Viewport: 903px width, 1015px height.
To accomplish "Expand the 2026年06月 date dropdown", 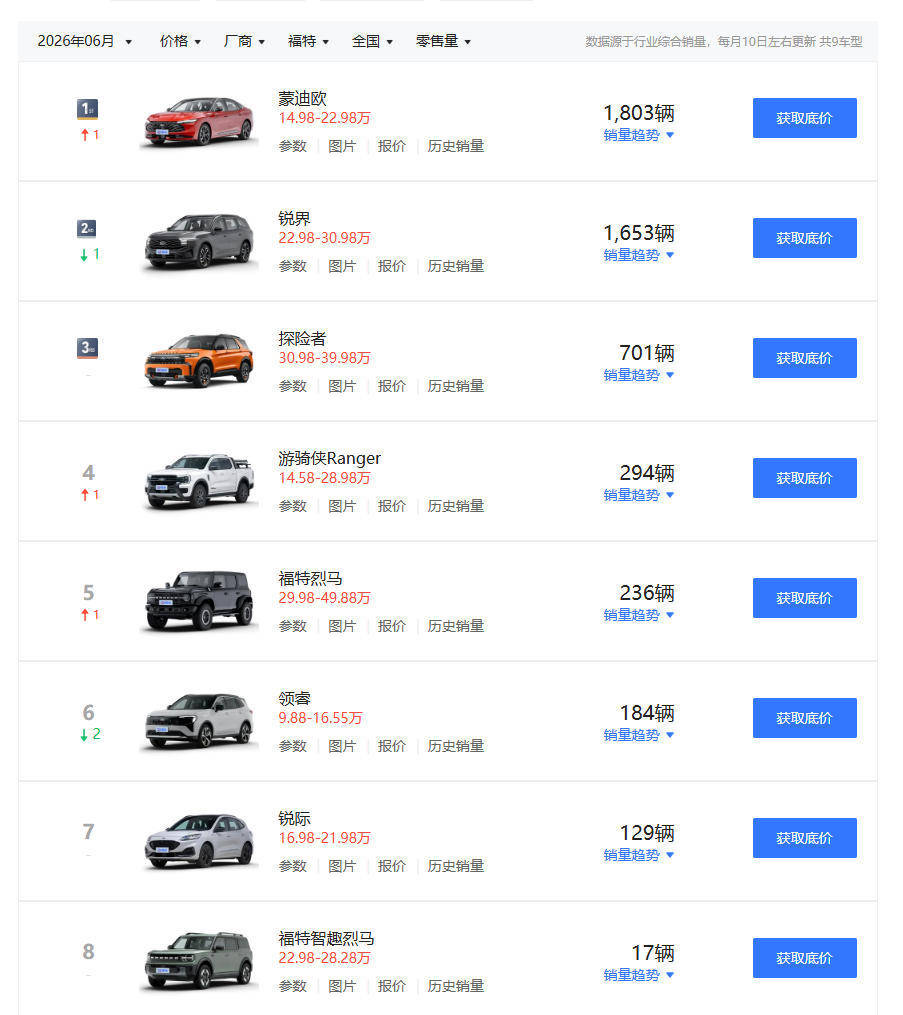I will pyautogui.click(x=85, y=41).
